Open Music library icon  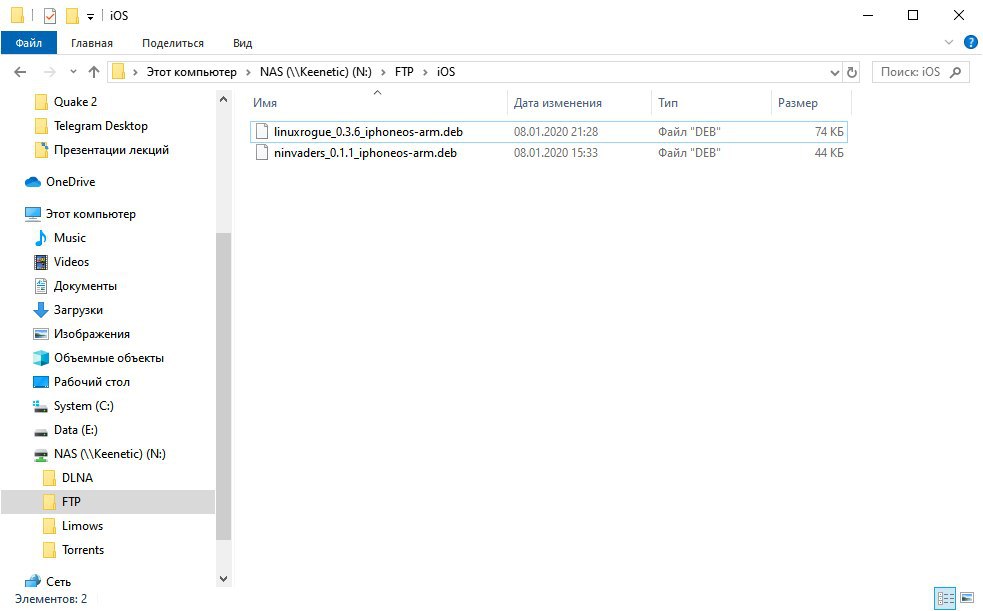(41, 238)
